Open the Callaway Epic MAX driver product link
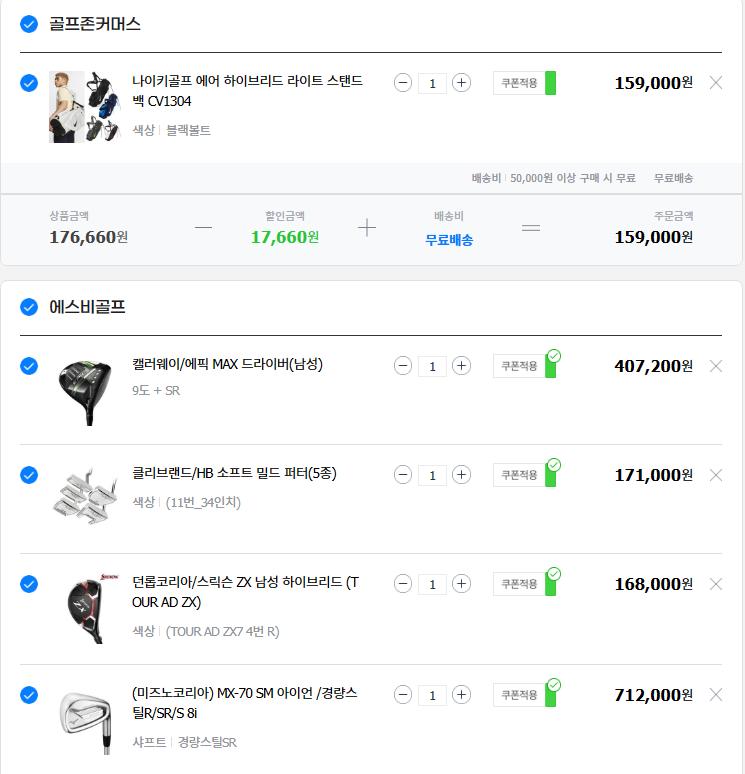The width and height of the screenshot is (745, 774). point(227,364)
